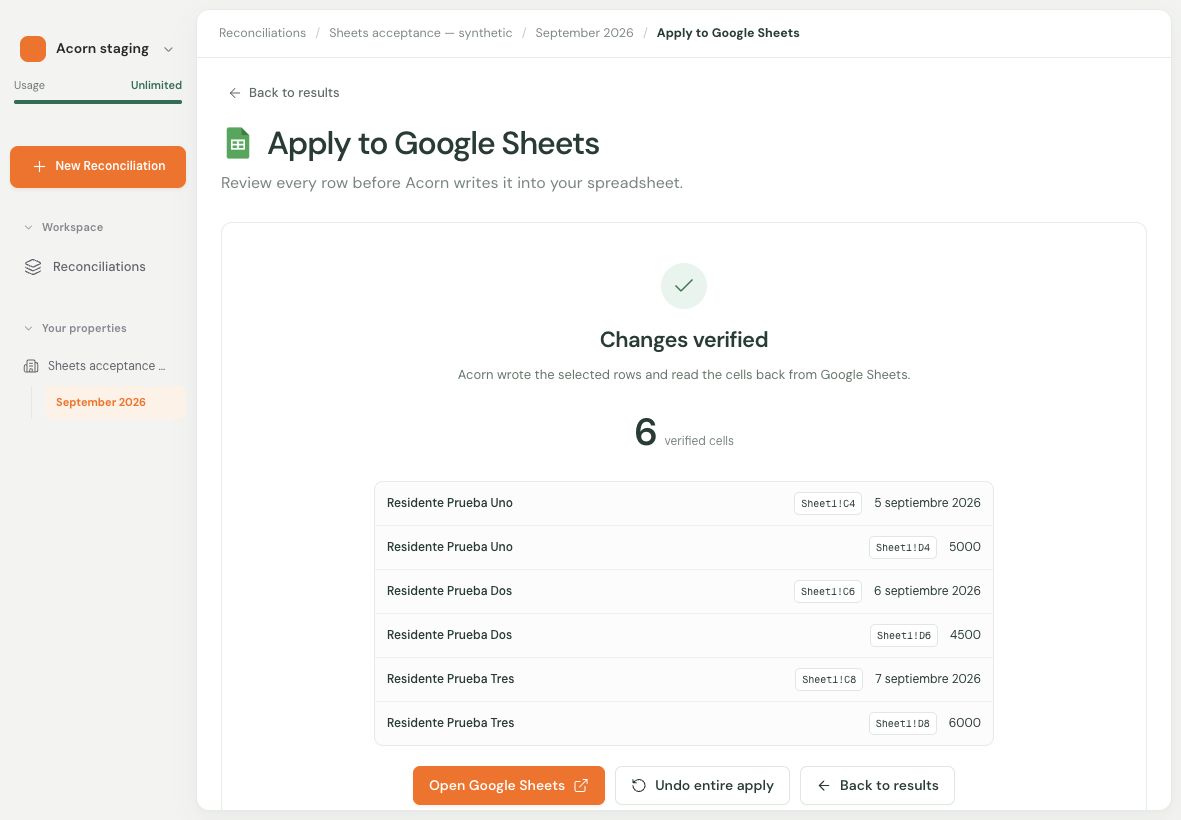The width and height of the screenshot is (1181, 820).
Task: Click the Reconciliations breadcrumb link
Action: (x=262, y=33)
